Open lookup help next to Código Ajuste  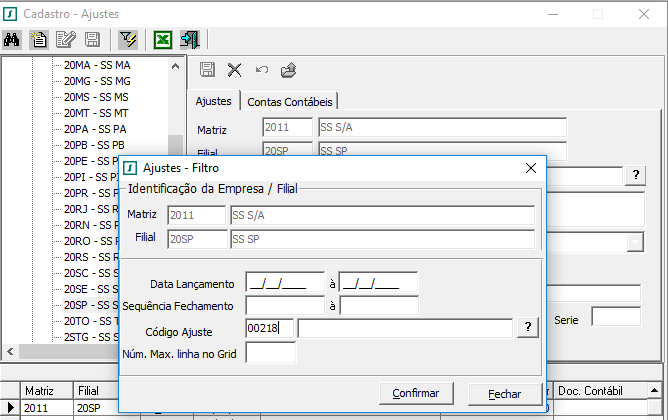point(527,328)
